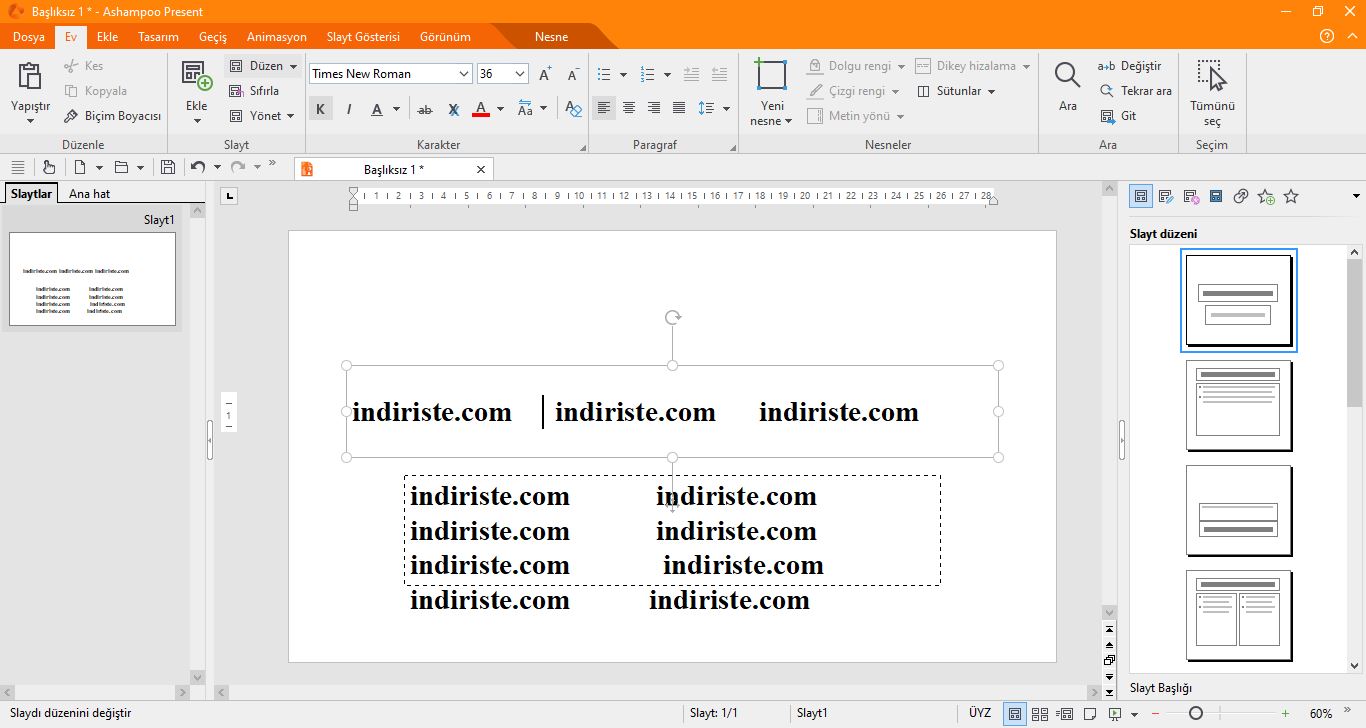Align text right
The height and width of the screenshot is (728, 1366).
[654, 108]
